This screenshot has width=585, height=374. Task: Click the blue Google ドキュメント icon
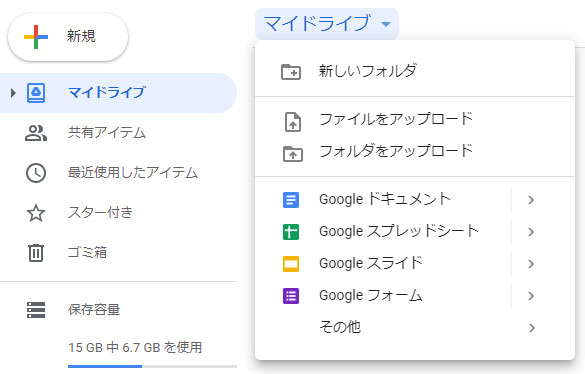[291, 200]
